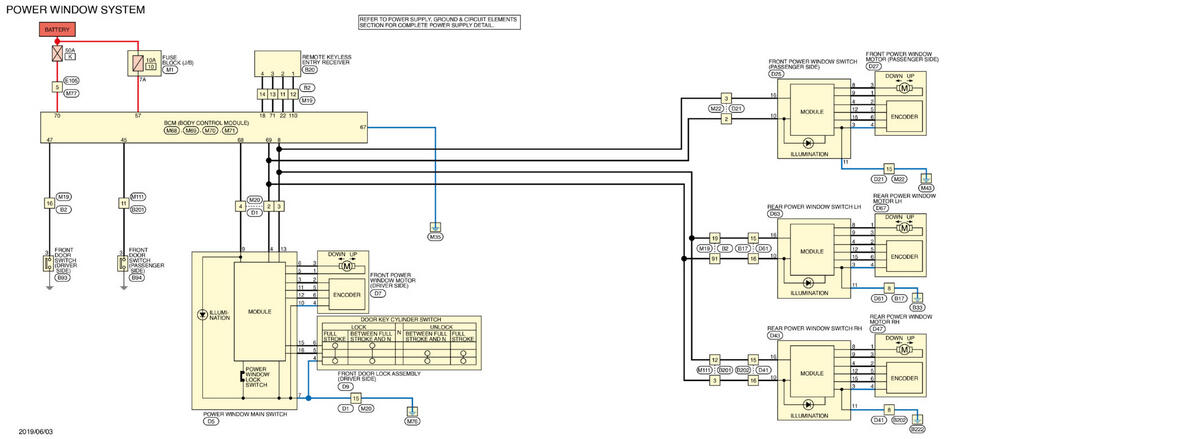Select the REAR POWER WINDOW SWITCH LH label
Image resolution: width=1200 pixels, height=439 pixels.
point(813,207)
